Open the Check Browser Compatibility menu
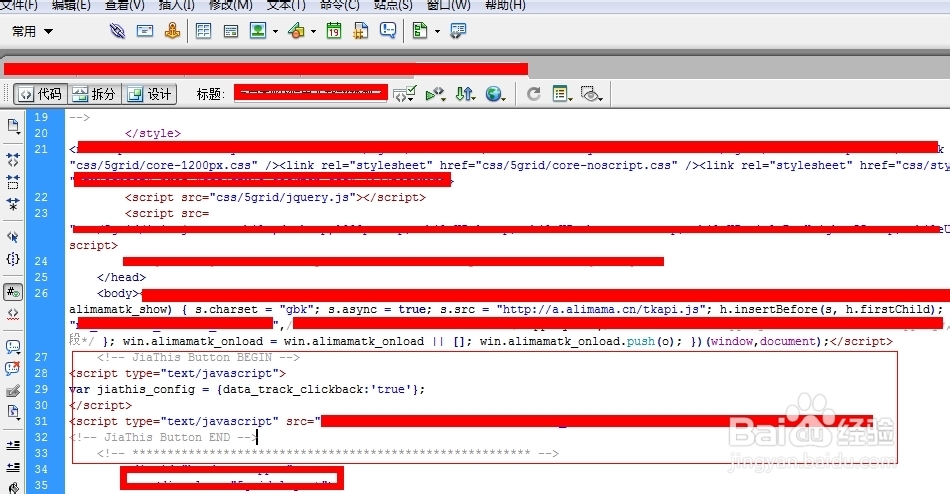The height and width of the screenshot is (494, 950). coord(404,94)
